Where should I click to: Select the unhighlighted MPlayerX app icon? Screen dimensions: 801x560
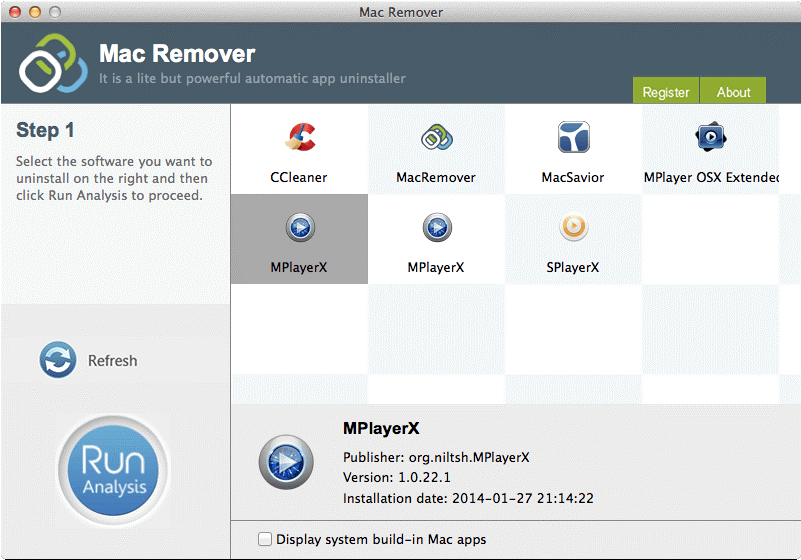[x=437, y=227]
